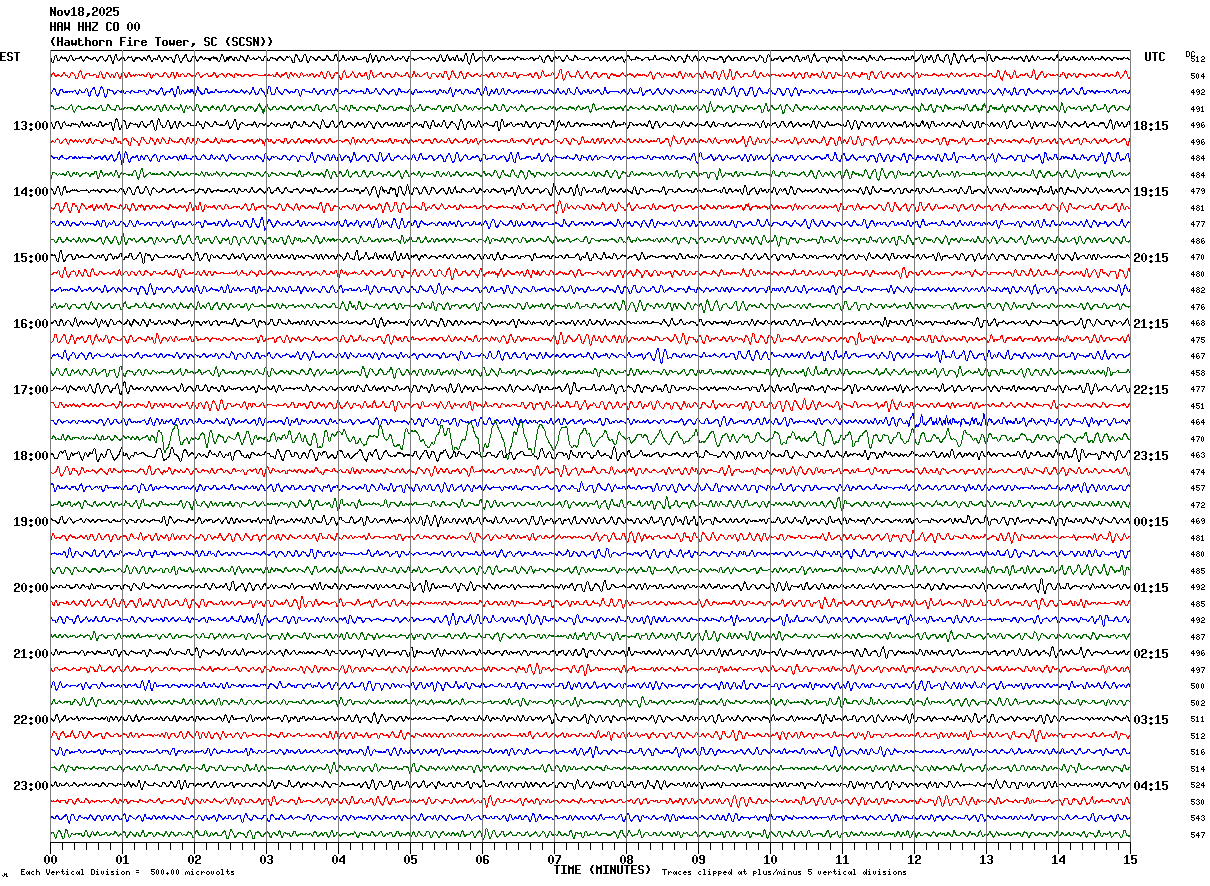Click the DC offset value 500
Viewport: 1210px width, 886px height.
tap(1197, 687)
